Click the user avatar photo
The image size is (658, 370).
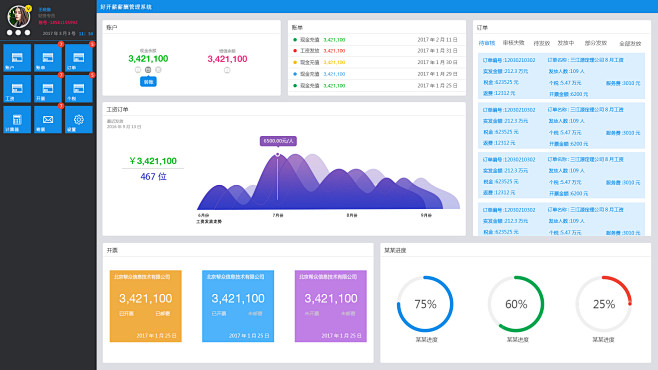pos(18,17)
